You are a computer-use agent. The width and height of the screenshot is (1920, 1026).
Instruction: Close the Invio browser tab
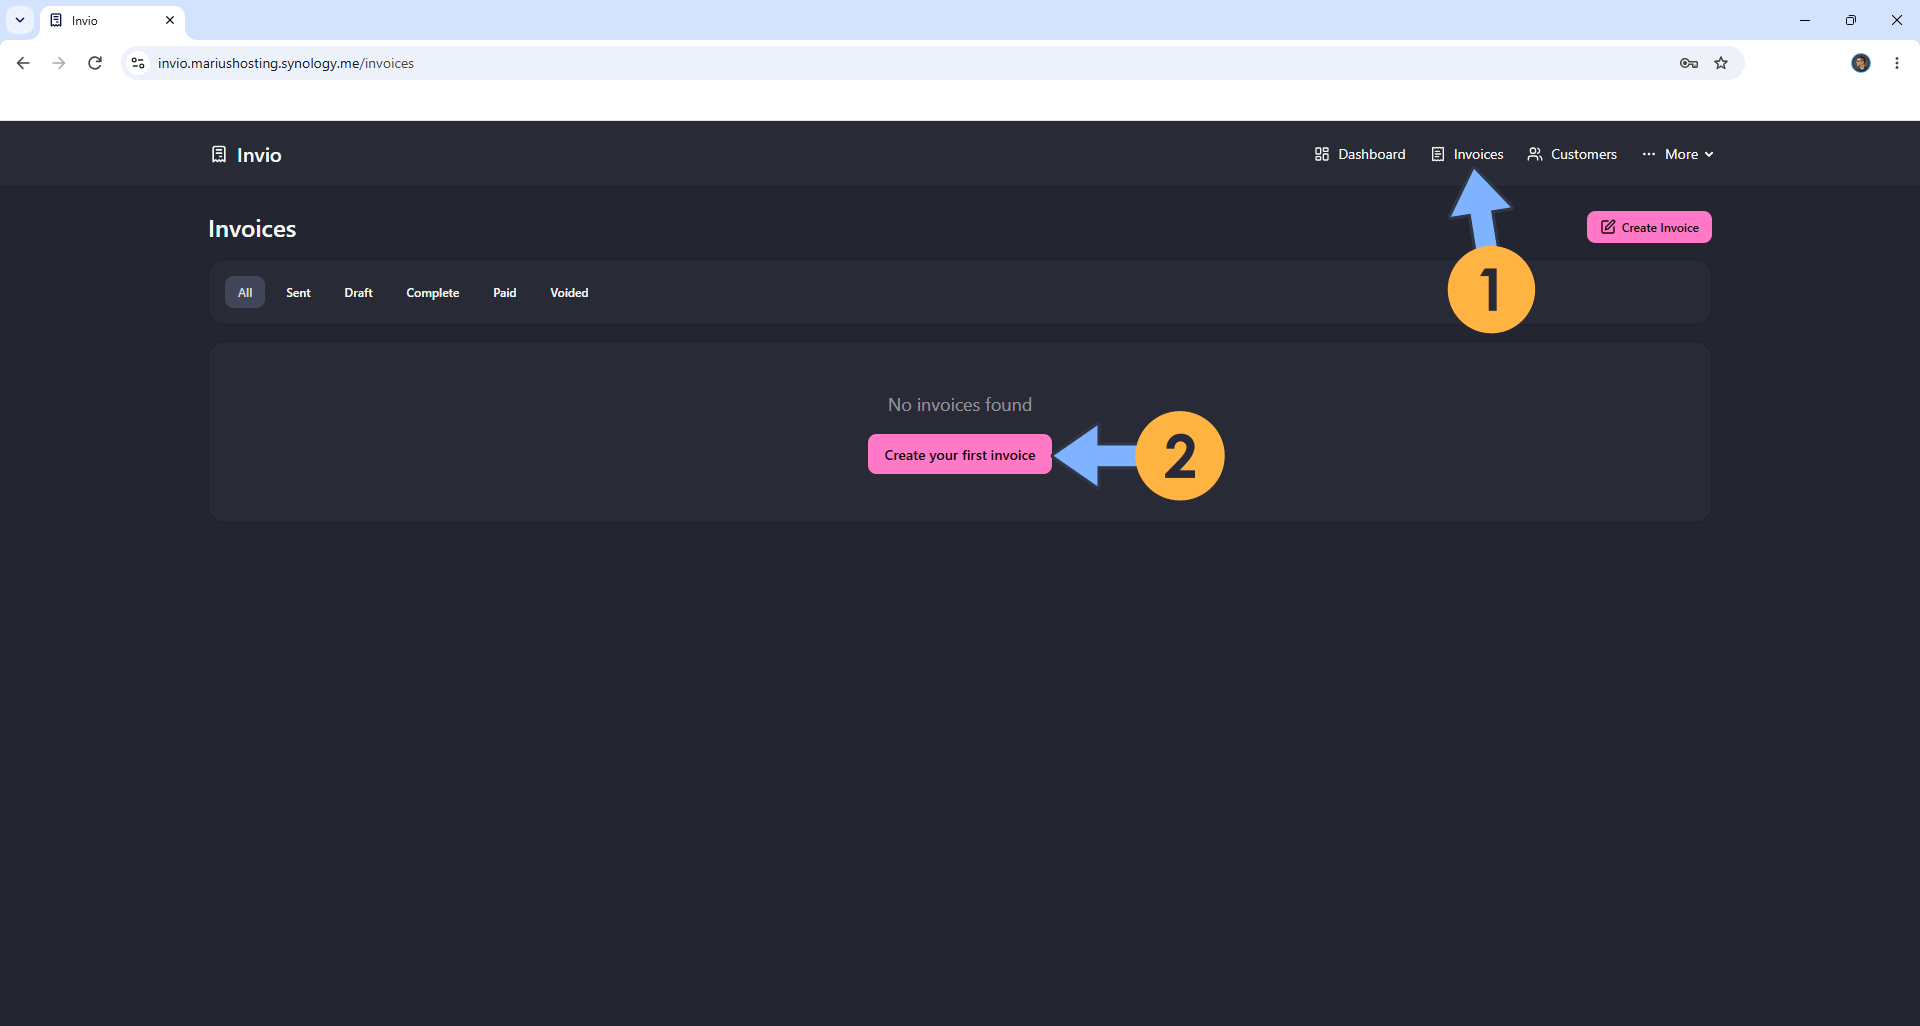[170, 20]
